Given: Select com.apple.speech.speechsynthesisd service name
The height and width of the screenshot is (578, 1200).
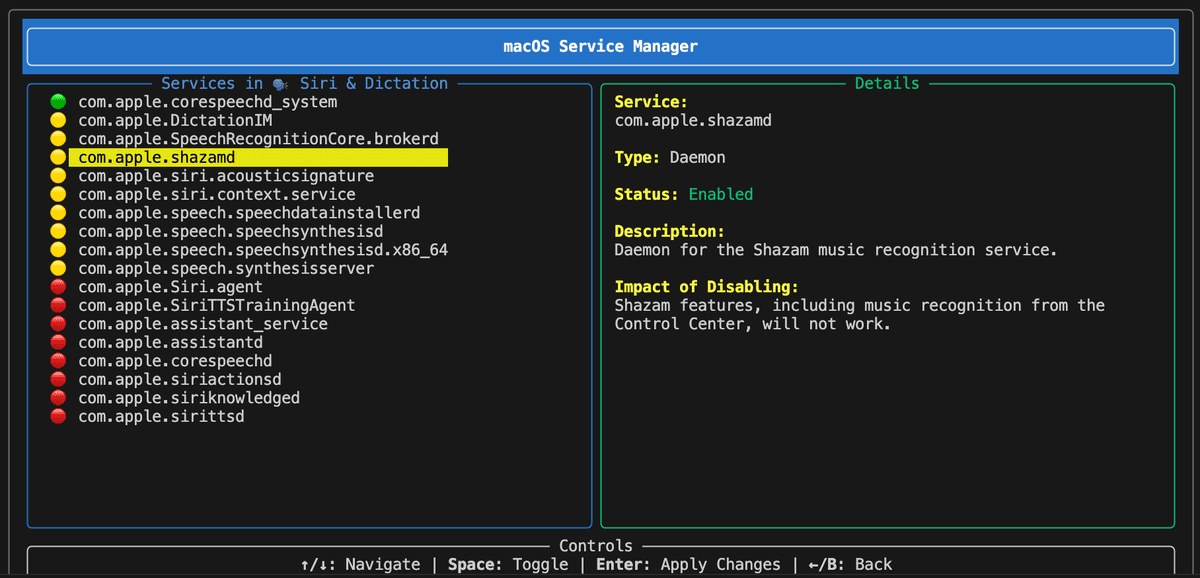Looking at the screenshot, I should [231, 231].
